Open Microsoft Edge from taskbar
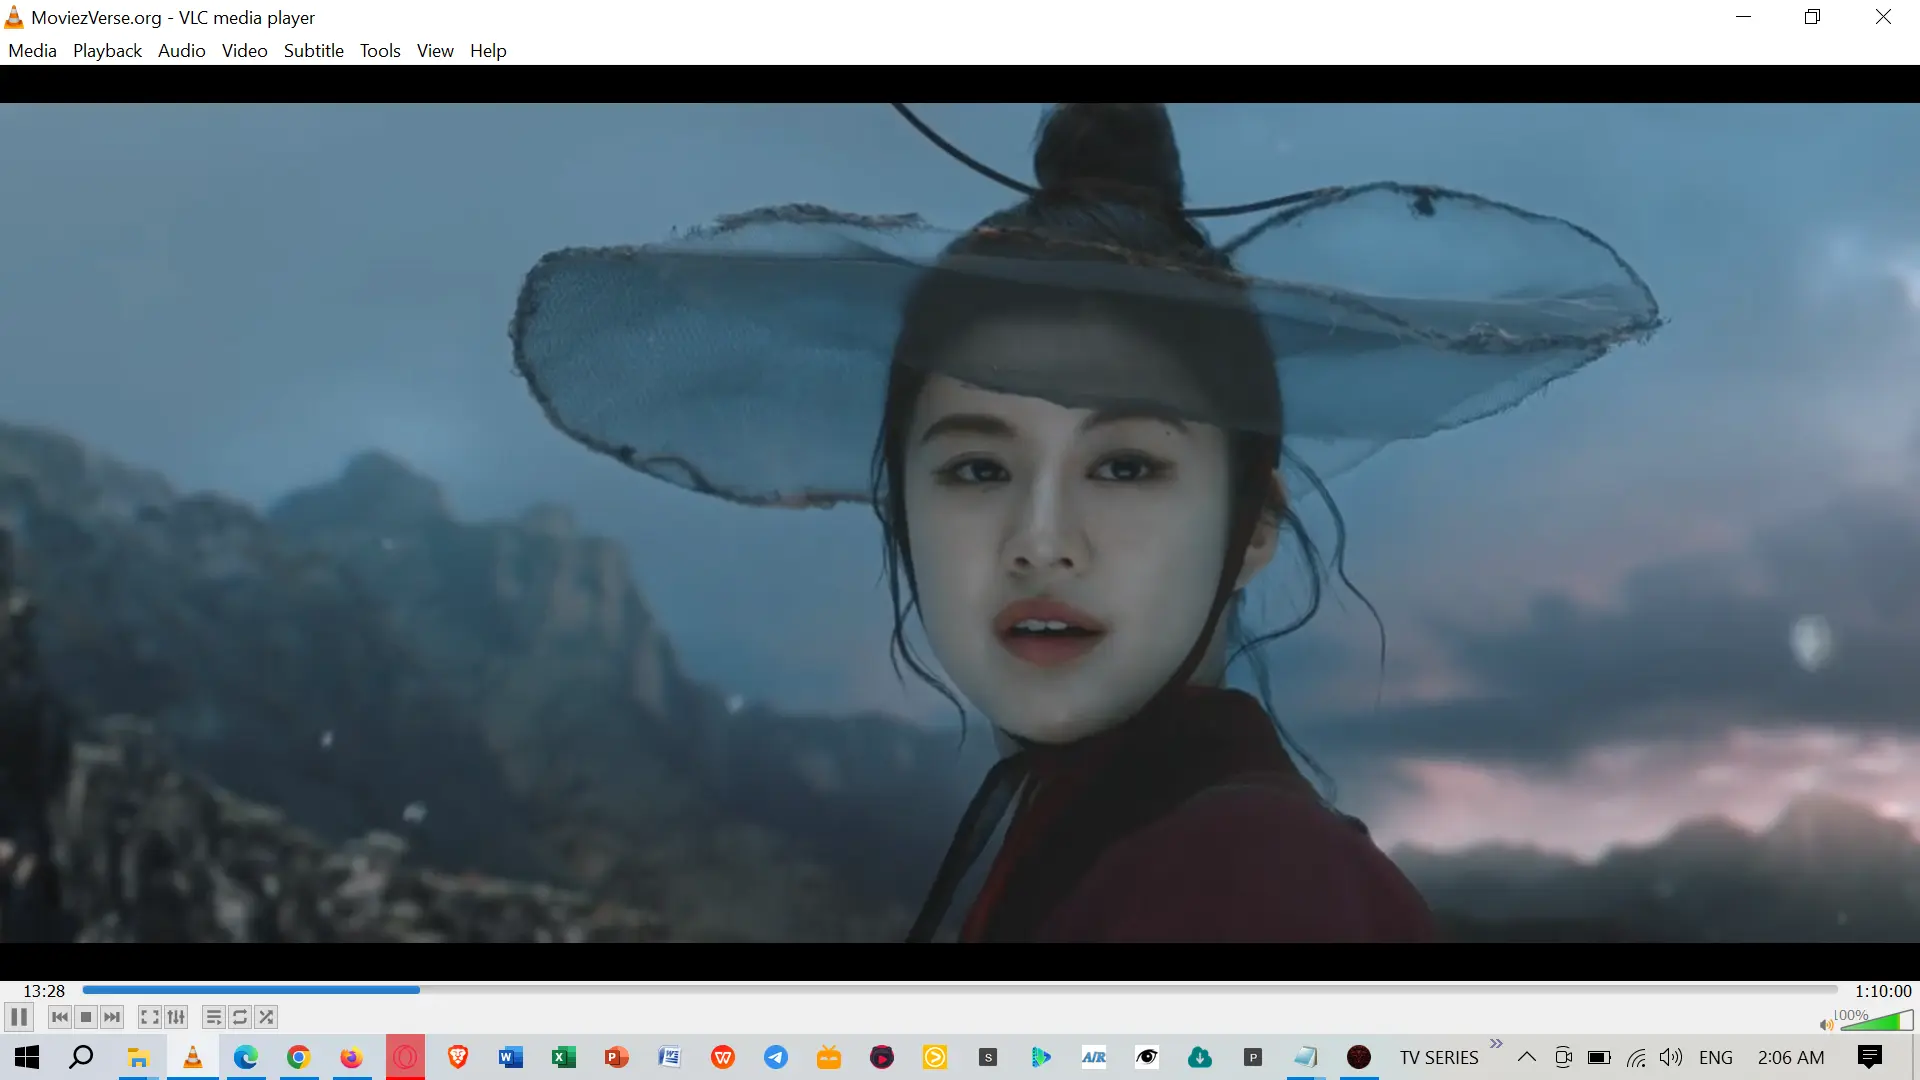1920x1080 pixels. 246,1057
